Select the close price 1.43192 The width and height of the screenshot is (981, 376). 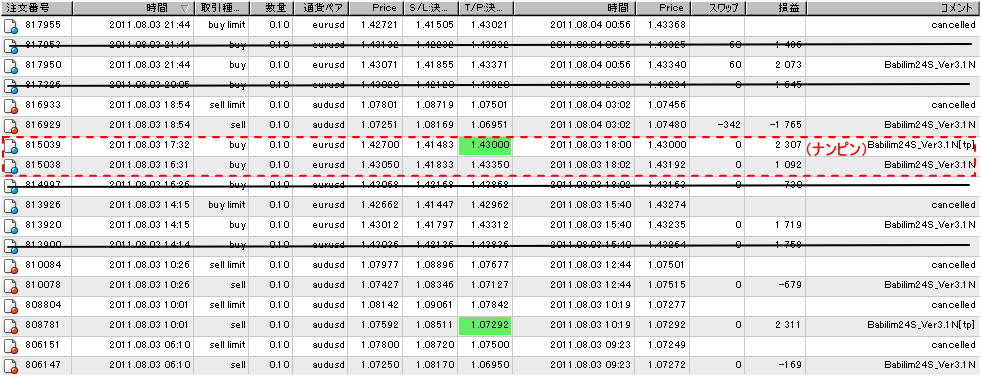(668, 165)
